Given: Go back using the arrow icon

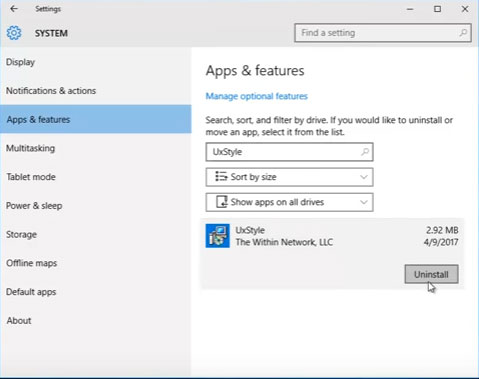Looking at the screenshot, I should tap(14, 9).
